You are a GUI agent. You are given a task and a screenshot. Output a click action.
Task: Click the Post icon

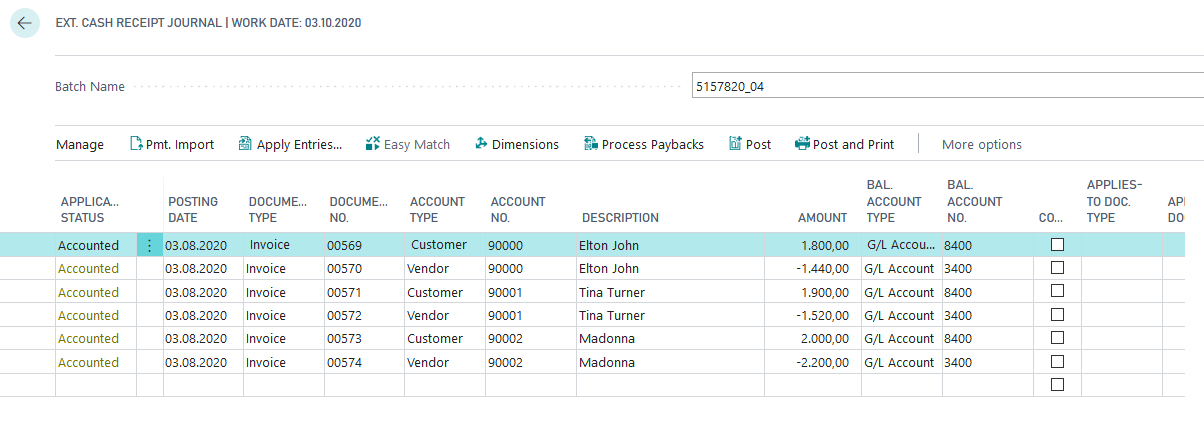click(x=736, y=144)
